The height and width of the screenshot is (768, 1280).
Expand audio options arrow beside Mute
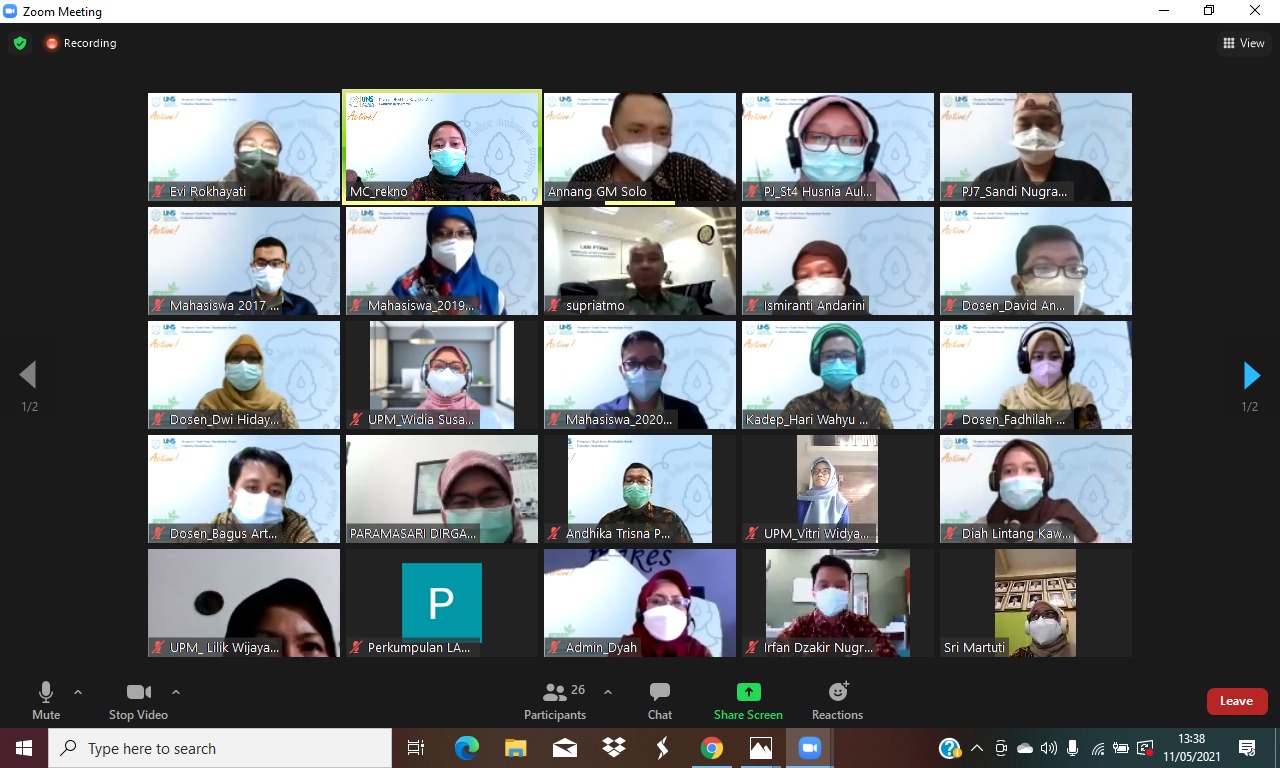pyautogui.click(x=78, y=692)
